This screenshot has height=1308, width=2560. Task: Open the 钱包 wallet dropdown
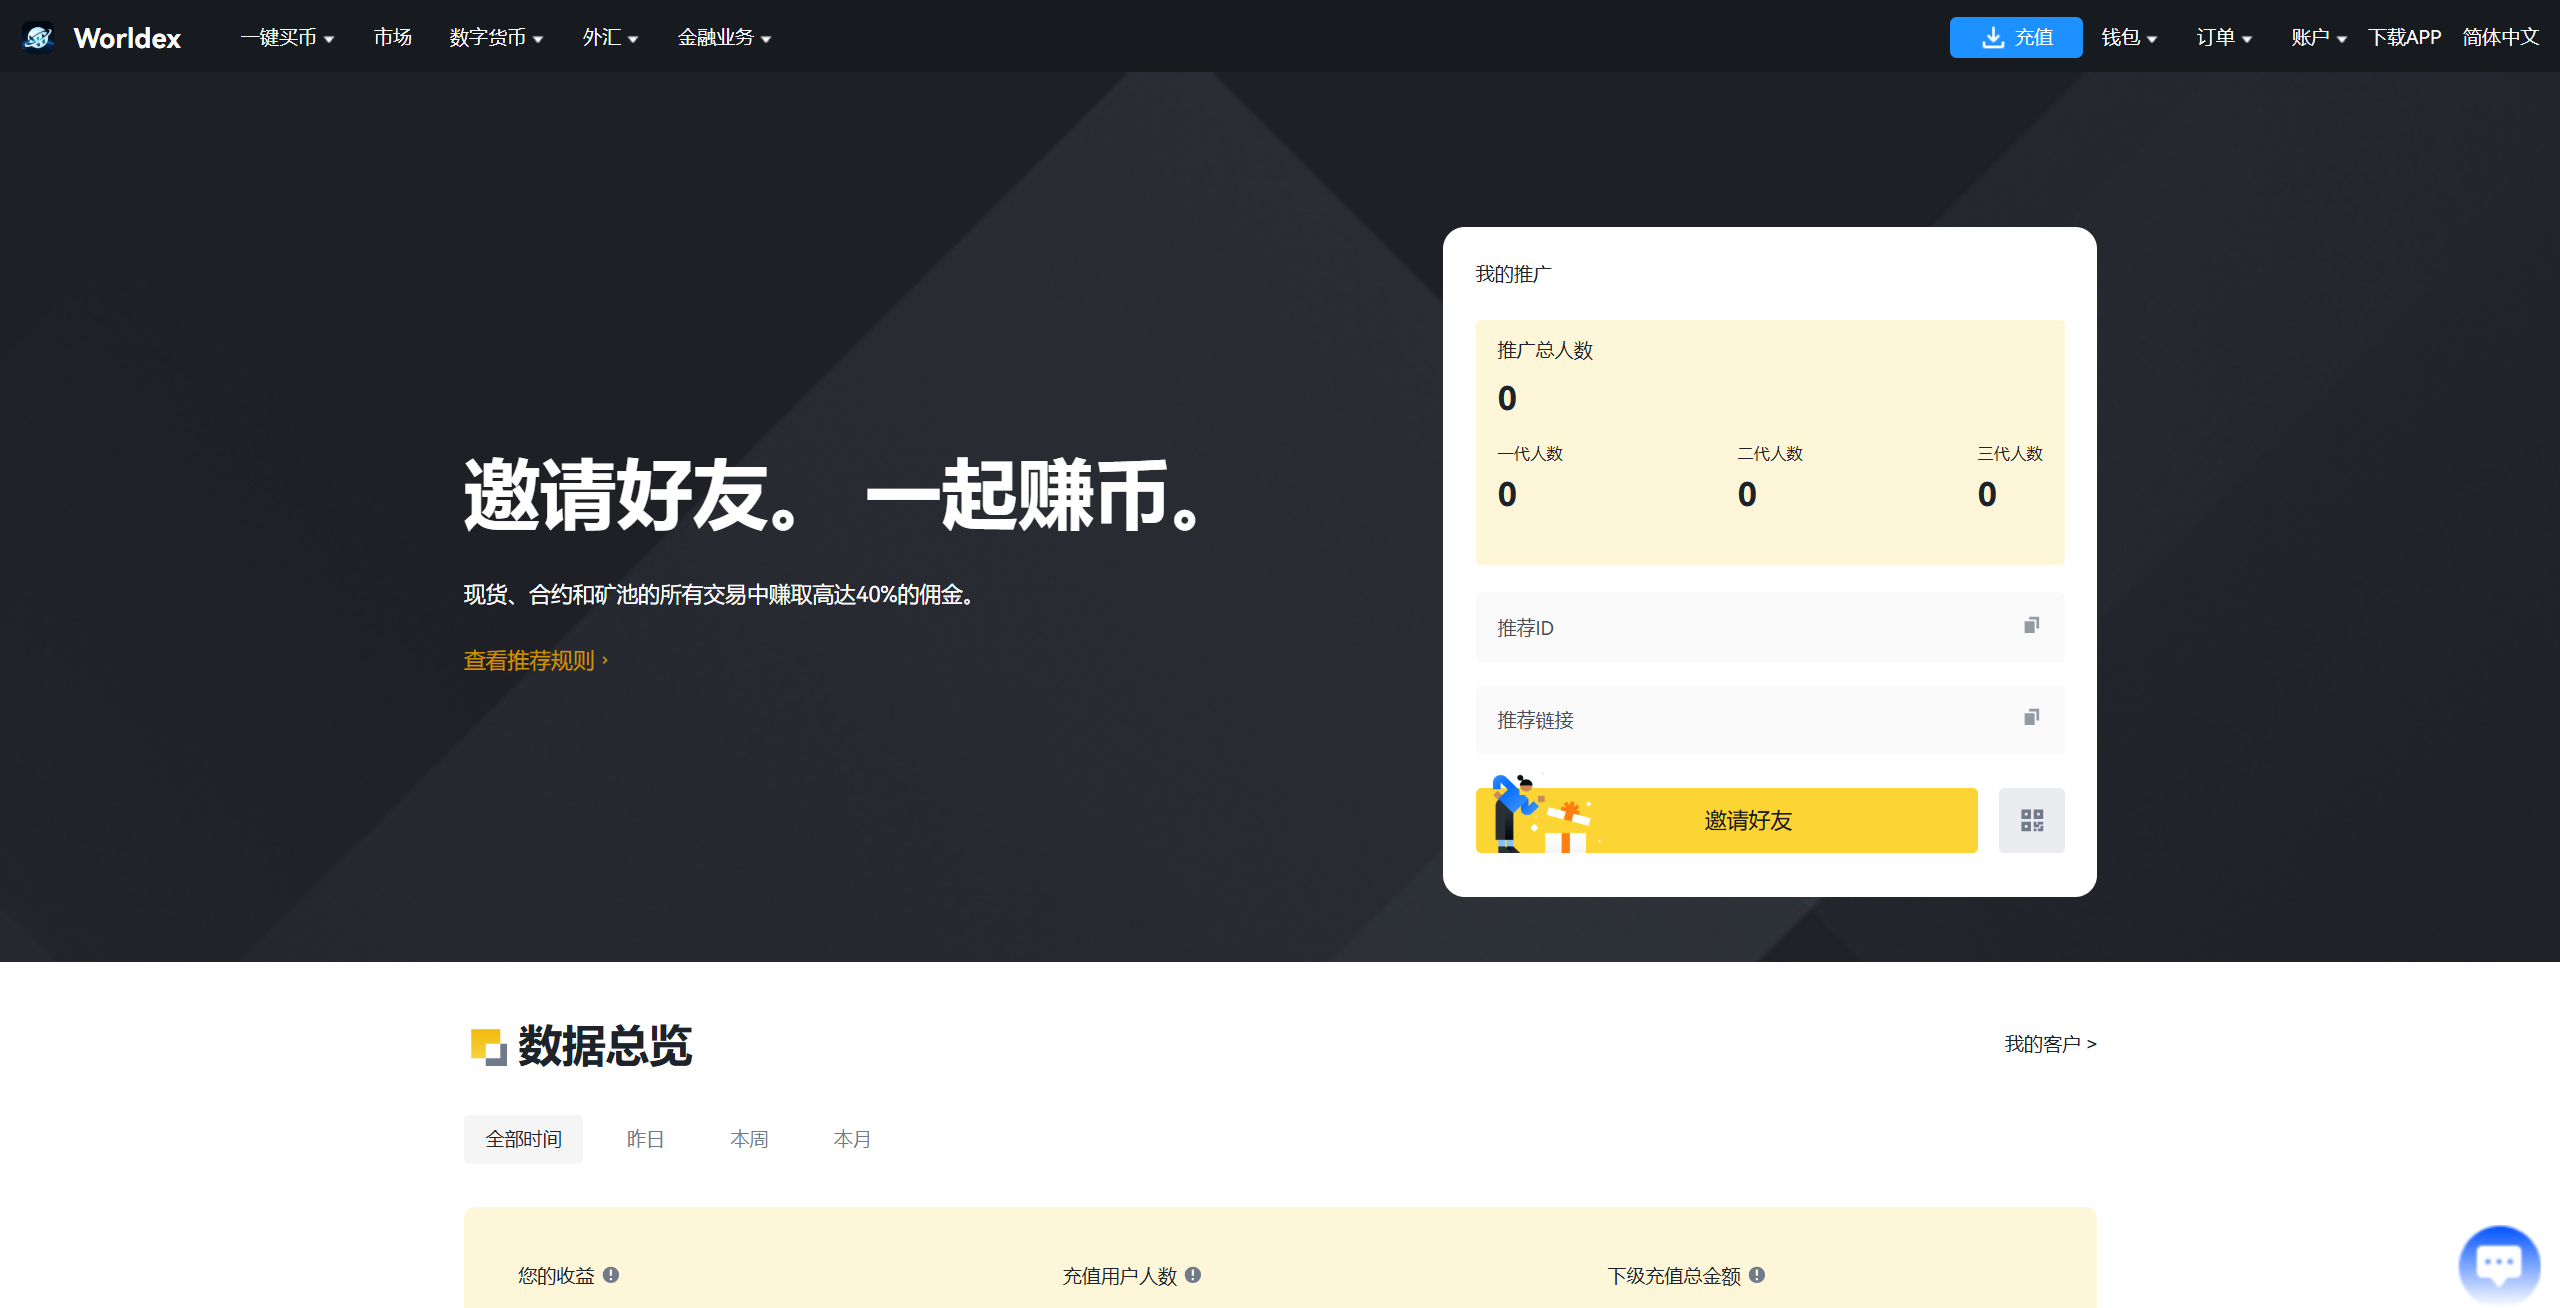[2129, 38]
